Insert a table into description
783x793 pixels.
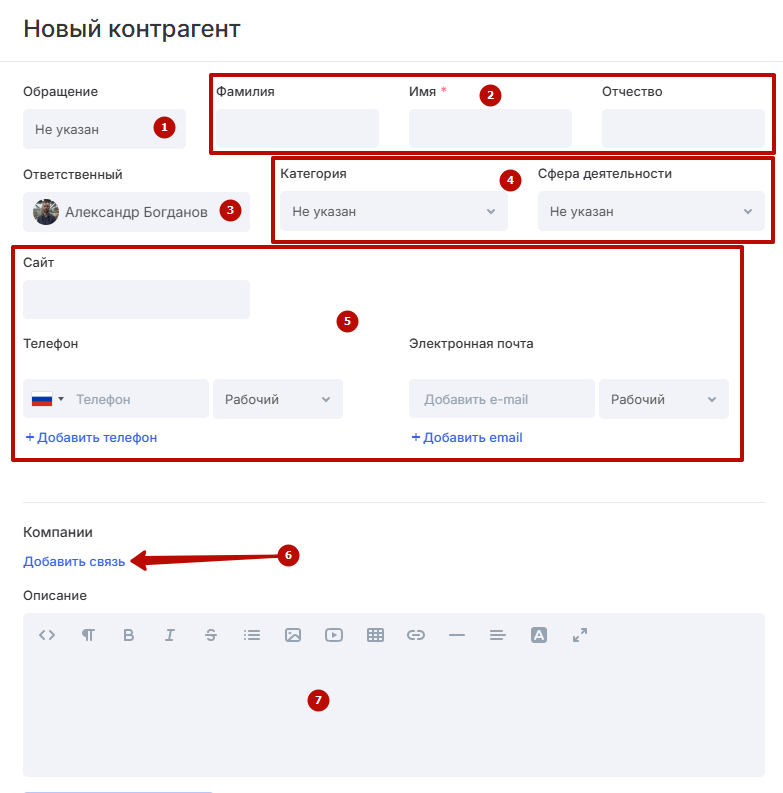pyautogui.click(x=375, y=635)
